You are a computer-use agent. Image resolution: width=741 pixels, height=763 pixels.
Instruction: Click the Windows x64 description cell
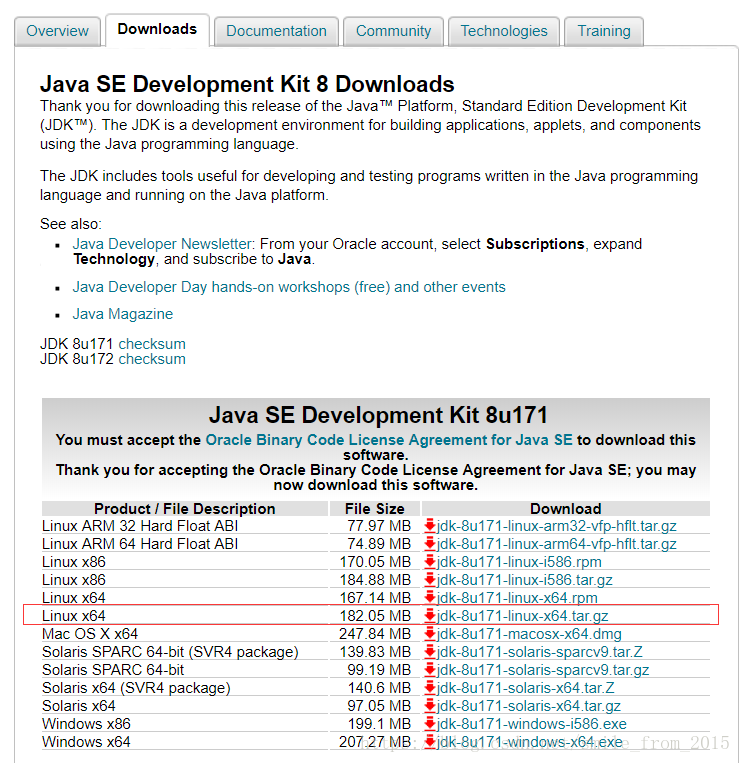[185, 742]
